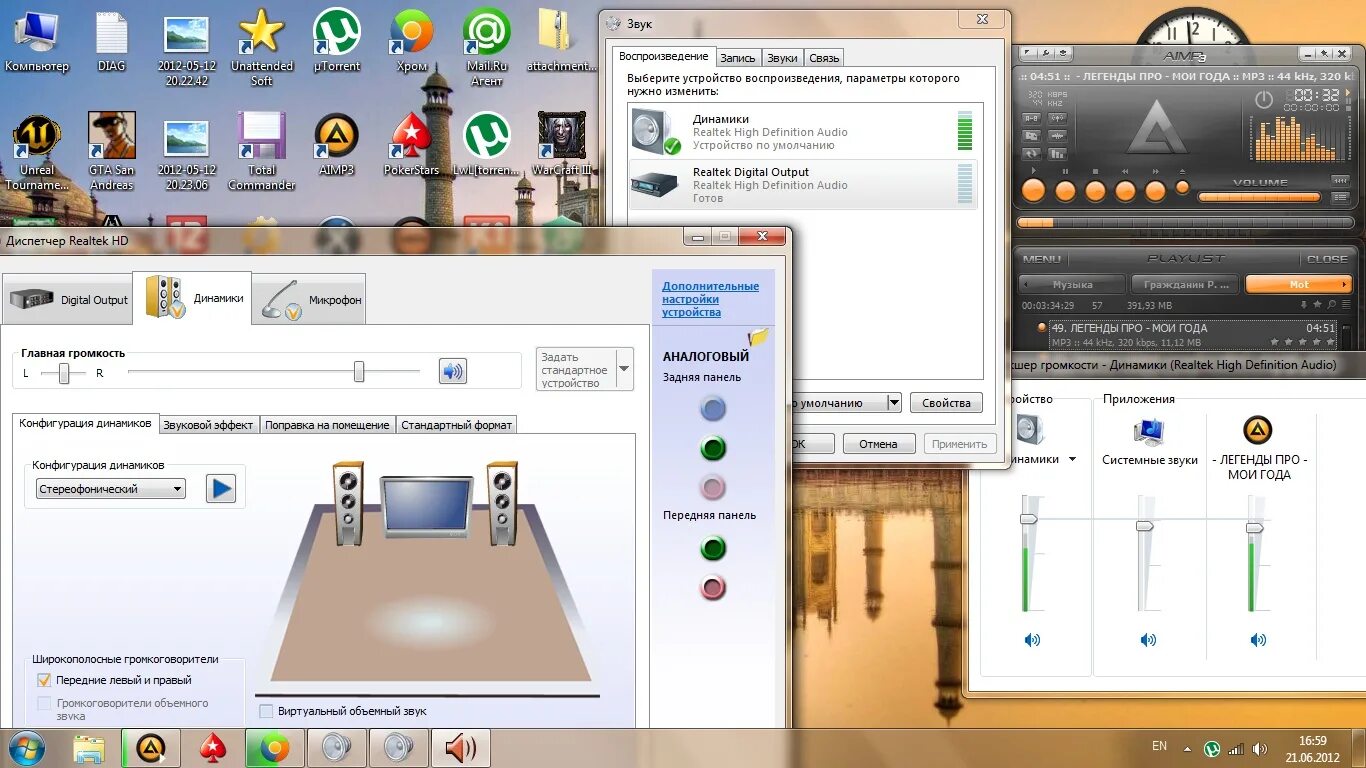
Task: Stop playback in AIMP player
Action: pyautogui.click(x=1095, y=191)
